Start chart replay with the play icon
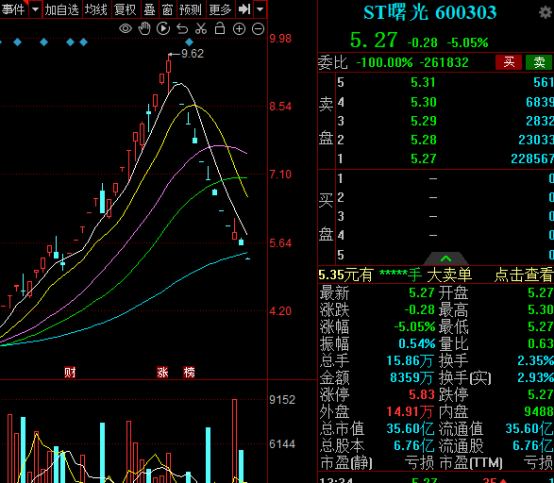The height and width of the screenshot is (483, 554). 163,29
